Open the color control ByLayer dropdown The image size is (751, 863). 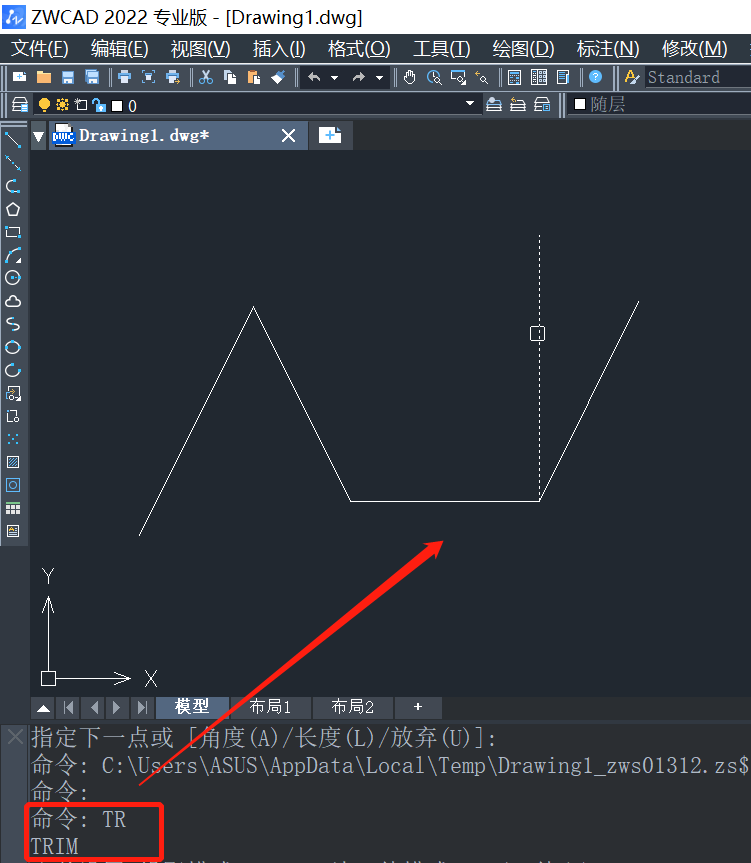click(660, 104)
